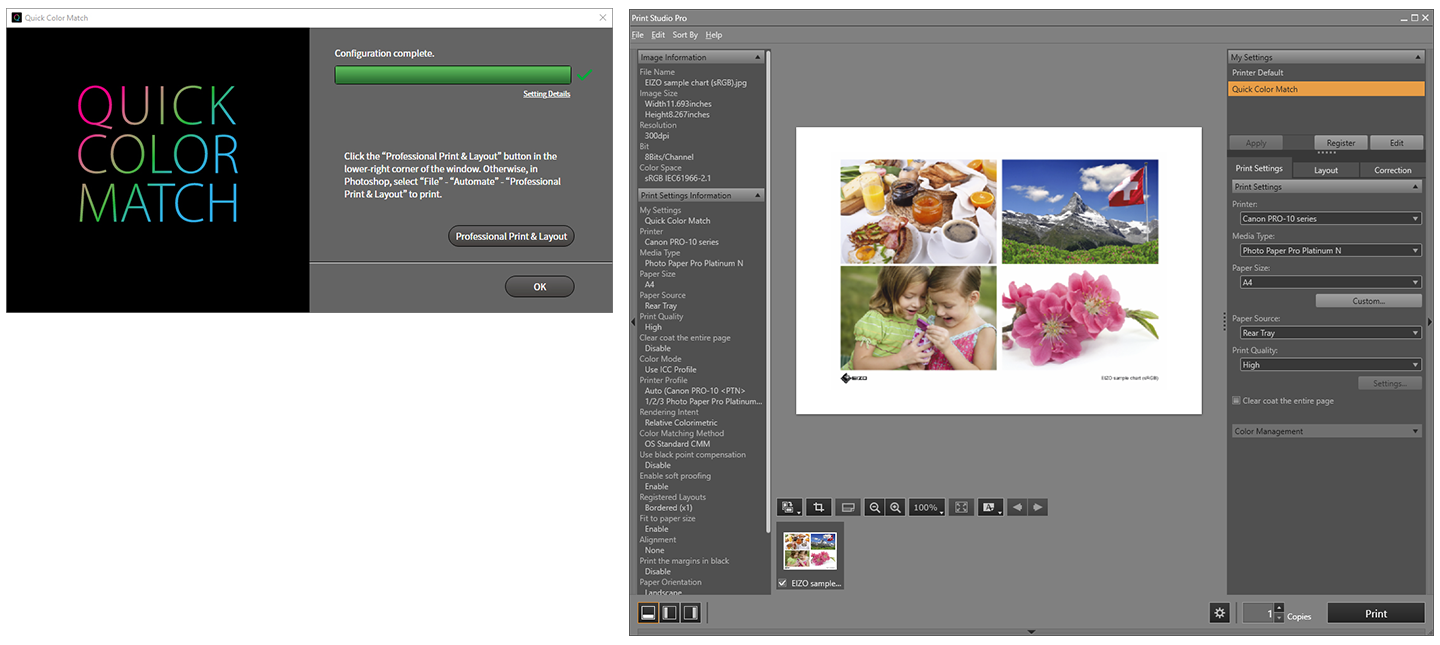Click the green configuration progress bar
The width and height of the screenshot is (1440, 645).
coord(453,75)
